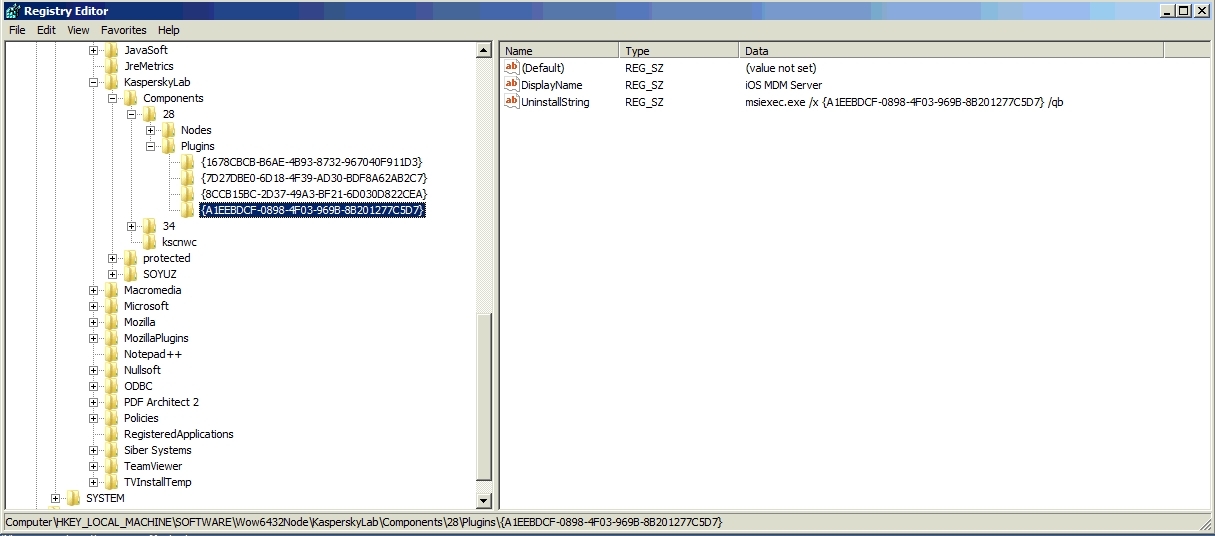Click the msiexec.exe uninstall command data
This screenshot has width=1215, height=536.
coord(904,102)
